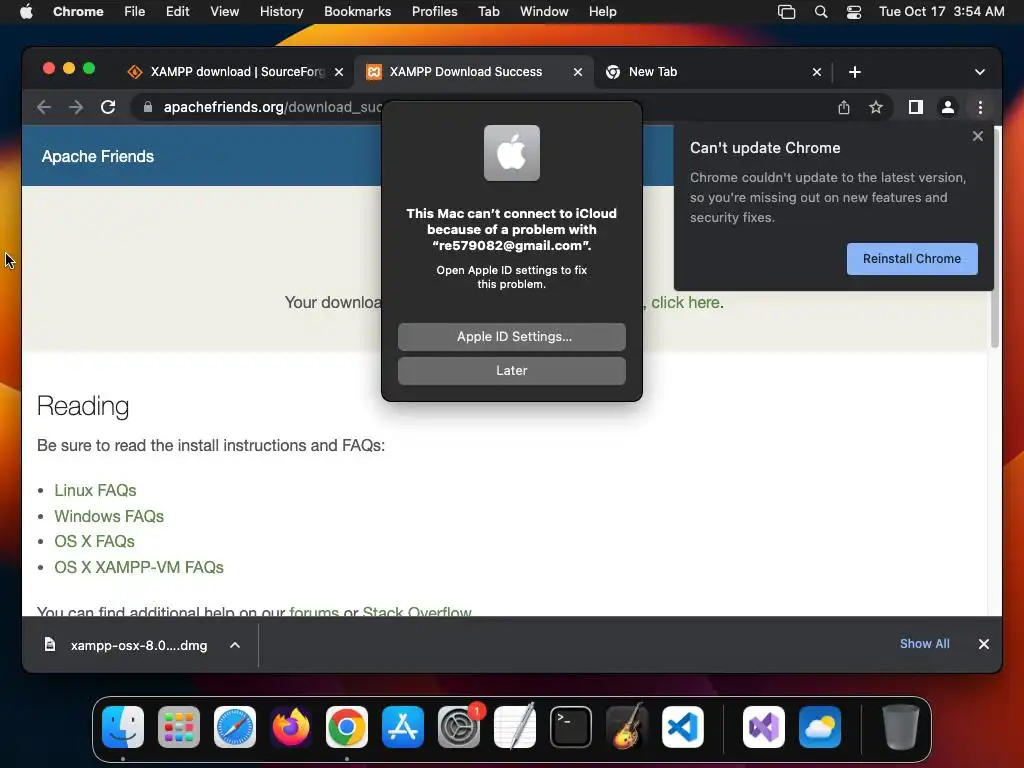The width and height of the screenshot is (1024, 768).
Task: Open Launchpad in the dock
Action: (179, 727)
